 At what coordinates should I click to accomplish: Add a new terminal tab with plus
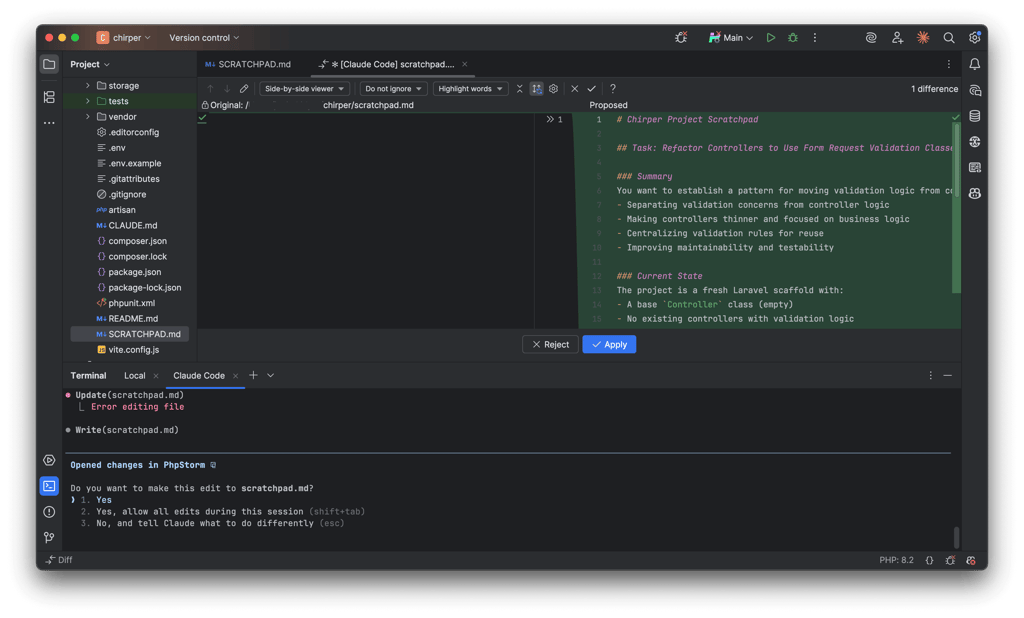pyautogui.click(x=253, y=375)
